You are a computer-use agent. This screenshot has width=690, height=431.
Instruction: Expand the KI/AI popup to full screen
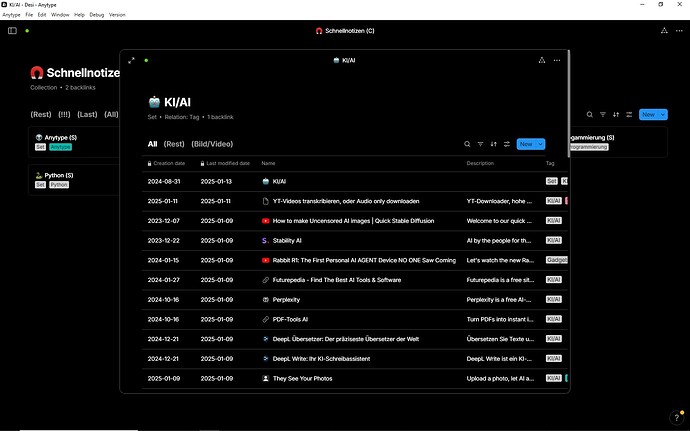pyautogui.click(x=131, y=60)
